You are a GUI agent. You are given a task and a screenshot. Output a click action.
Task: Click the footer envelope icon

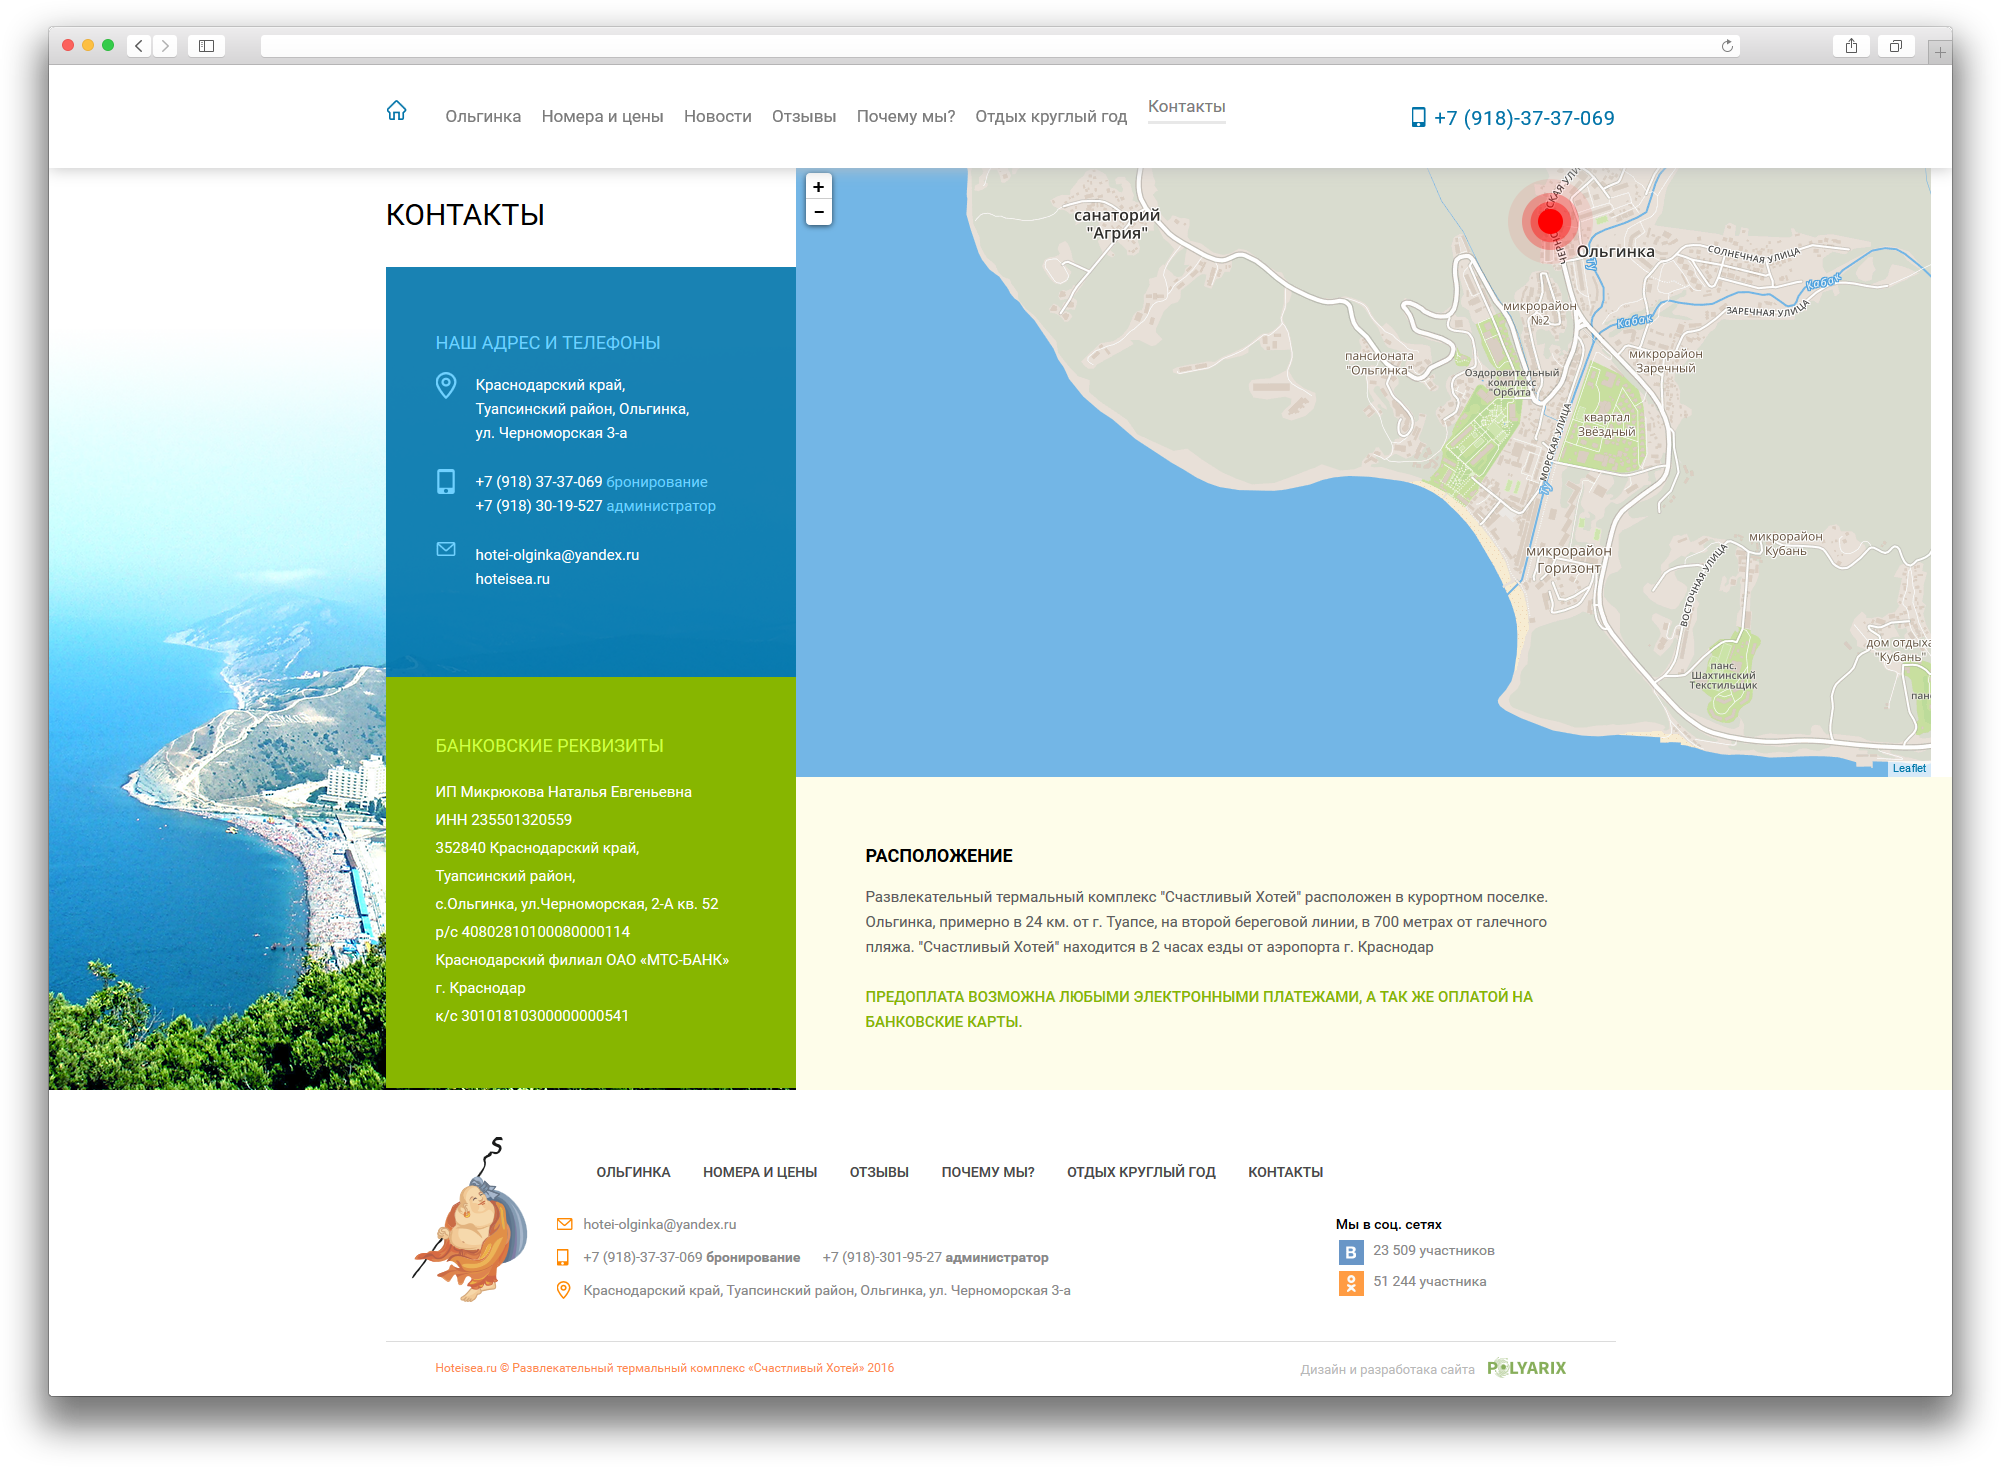(564, 1224)
